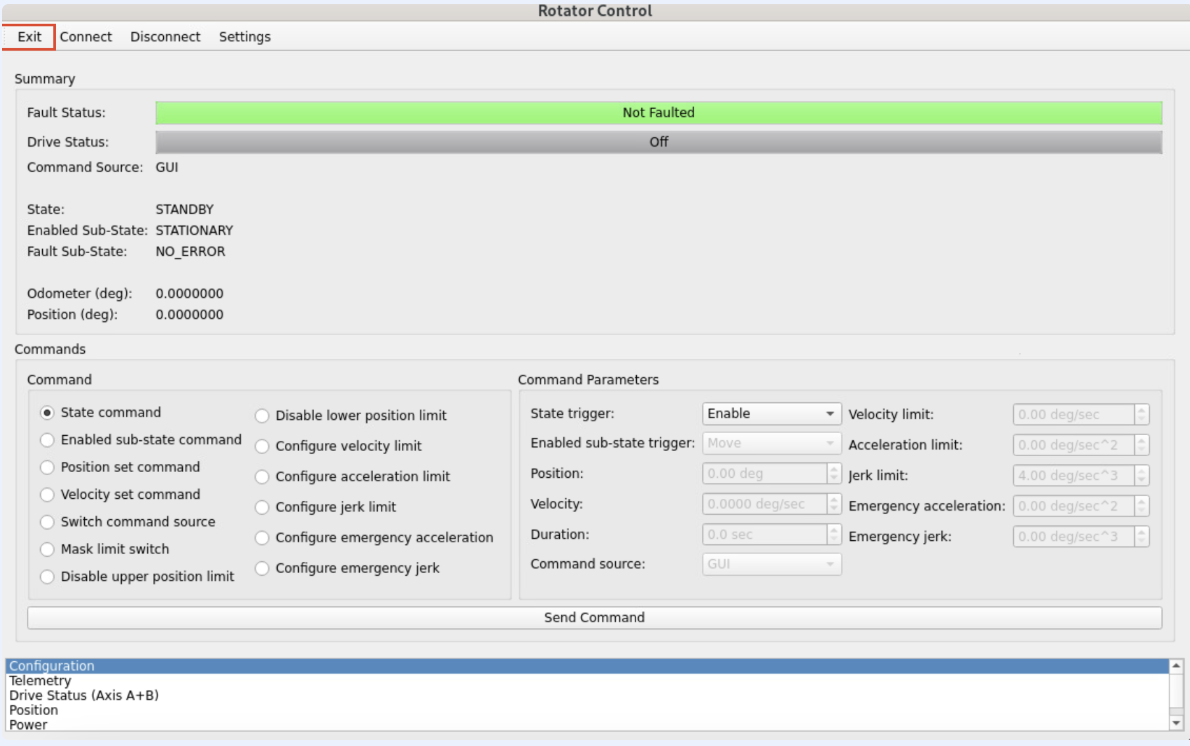Image resolution: width=1190 pixels, height=746 pixels.
Task: Click the list scrollbar down arrow
Action: tap(1175, 723)
